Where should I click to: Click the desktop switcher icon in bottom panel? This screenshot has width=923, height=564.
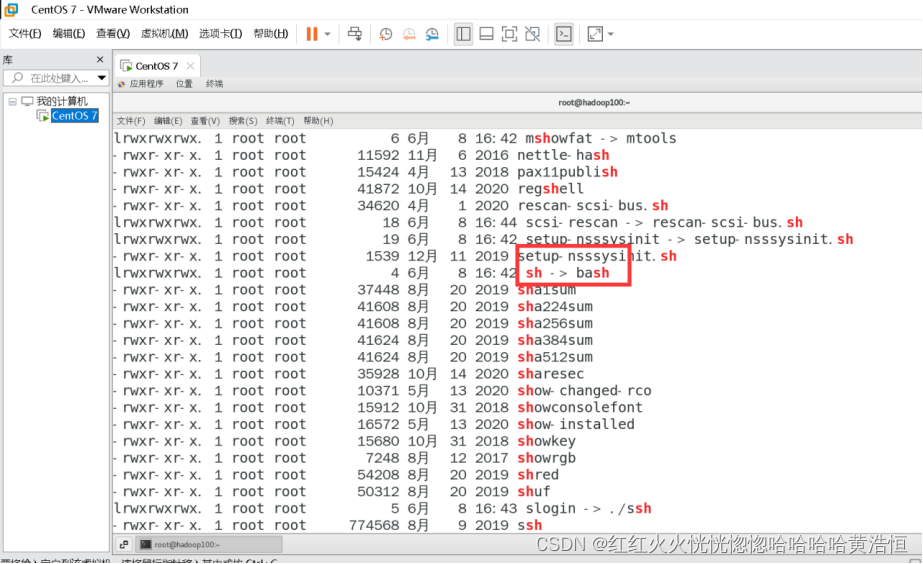124,545
